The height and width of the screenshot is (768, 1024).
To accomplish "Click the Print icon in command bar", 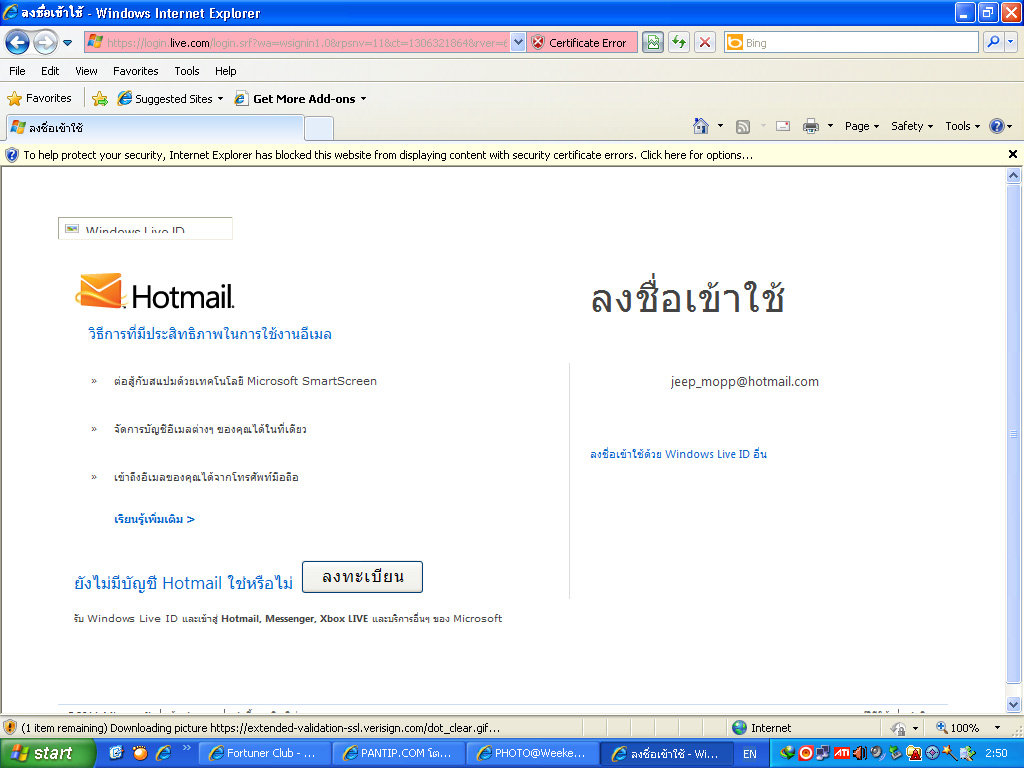I will coord(811,126).
